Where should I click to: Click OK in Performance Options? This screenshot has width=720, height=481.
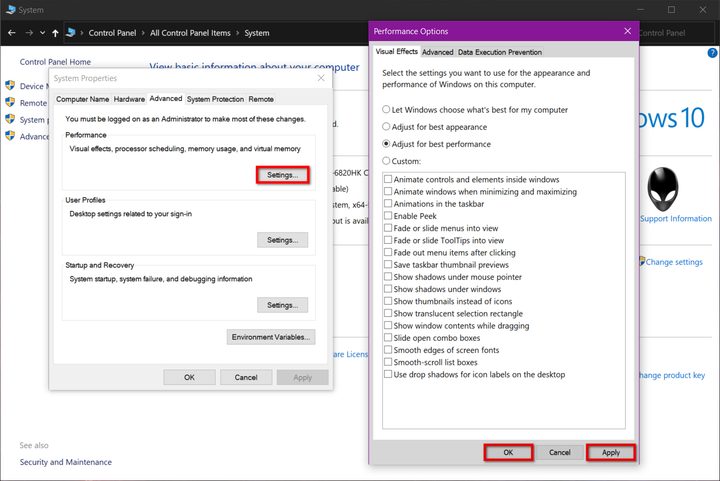[x=508, y=452]
